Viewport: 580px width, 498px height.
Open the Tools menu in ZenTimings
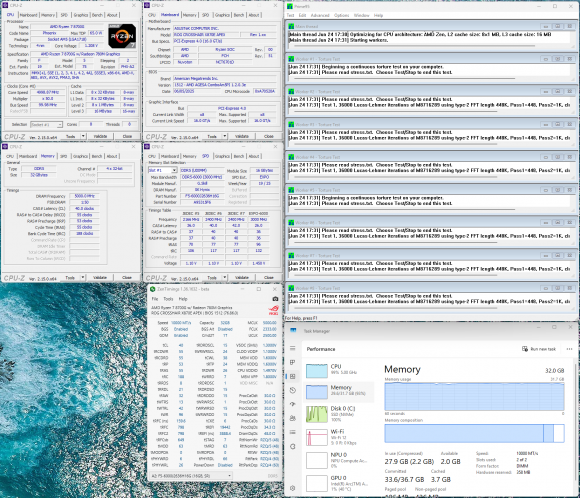[x=168, y=299]
